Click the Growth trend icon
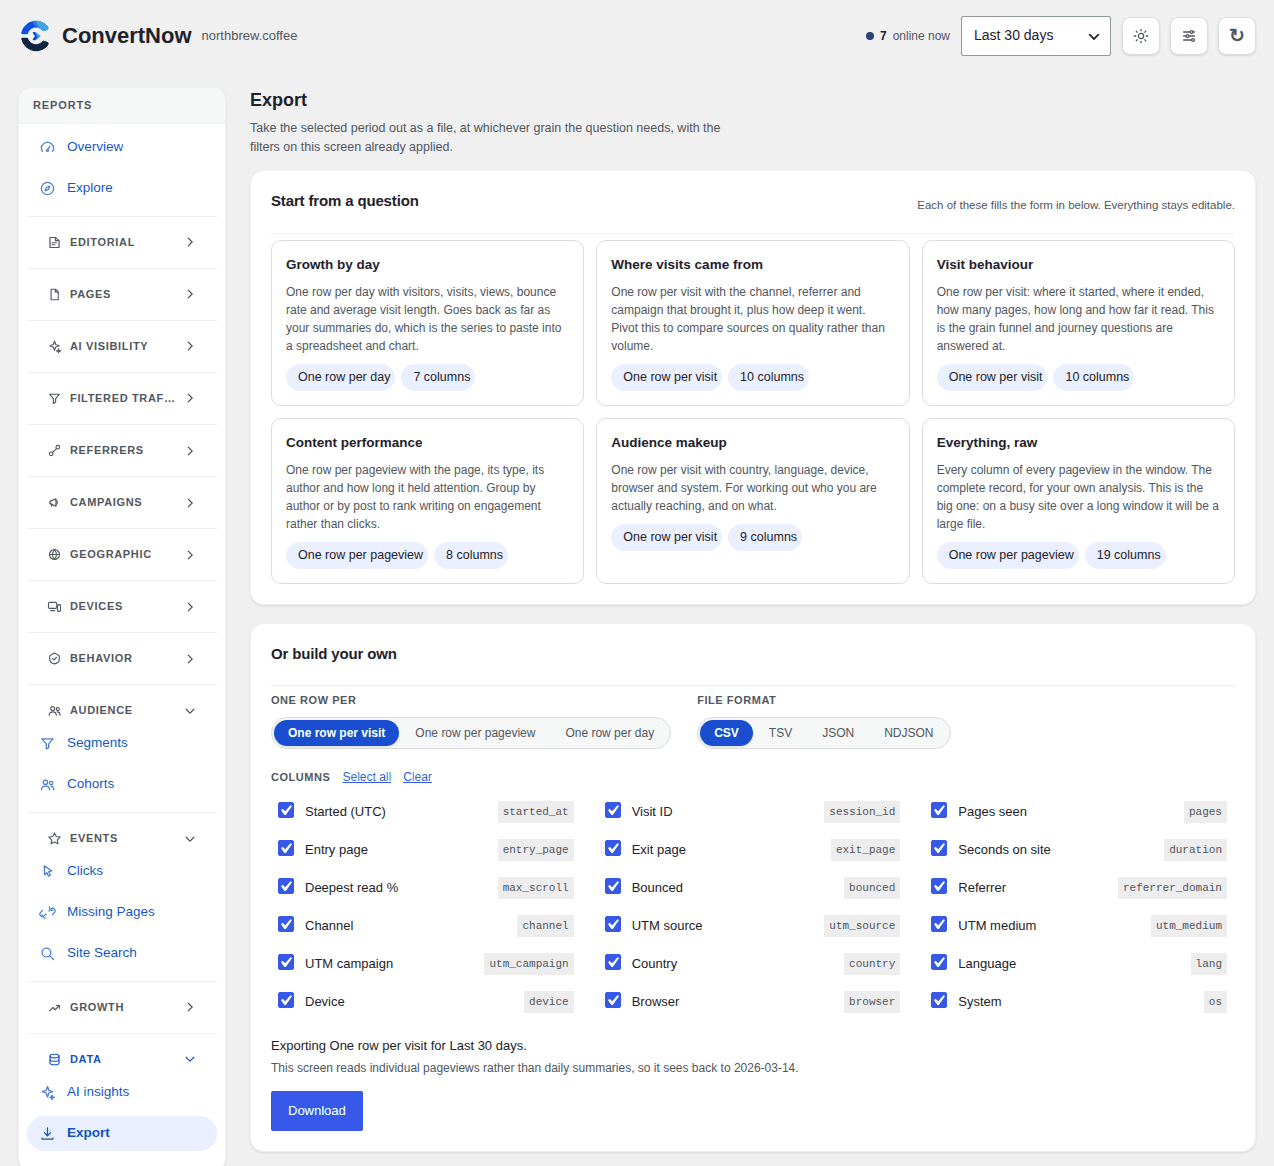The height and width of the screenshot is (1166, 1274). point(54,1008)
